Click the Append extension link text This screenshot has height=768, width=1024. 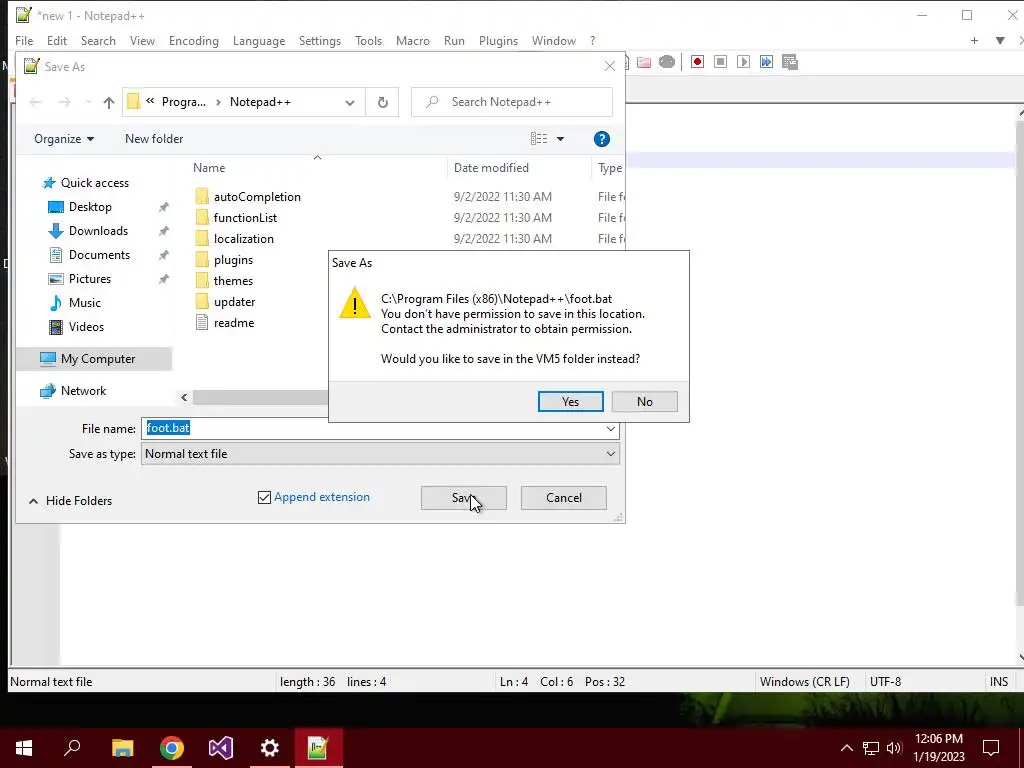coord(322,497)
